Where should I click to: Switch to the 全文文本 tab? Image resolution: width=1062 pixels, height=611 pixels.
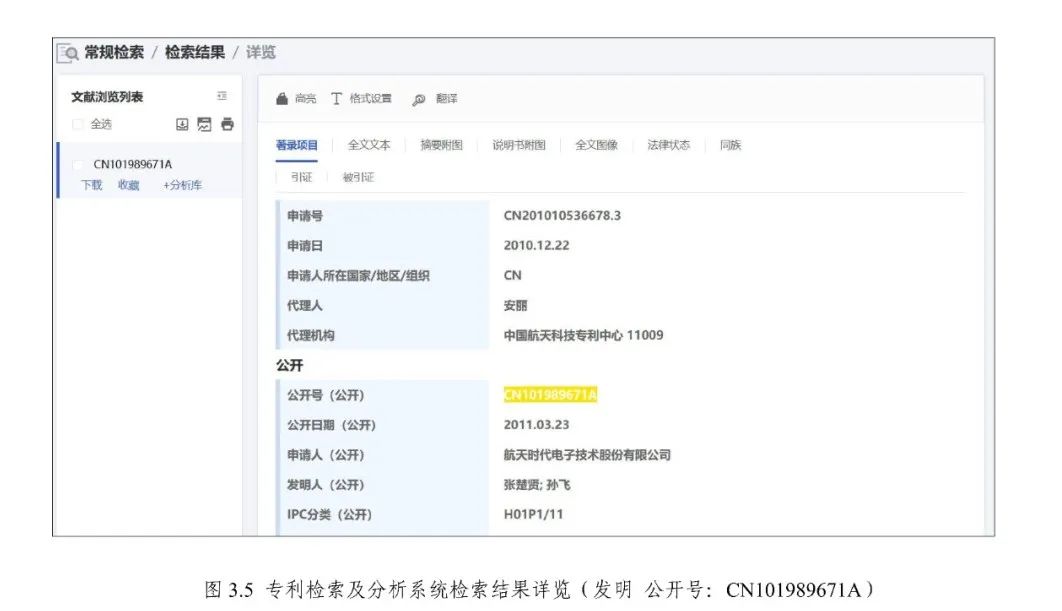(x=369, y=145)
